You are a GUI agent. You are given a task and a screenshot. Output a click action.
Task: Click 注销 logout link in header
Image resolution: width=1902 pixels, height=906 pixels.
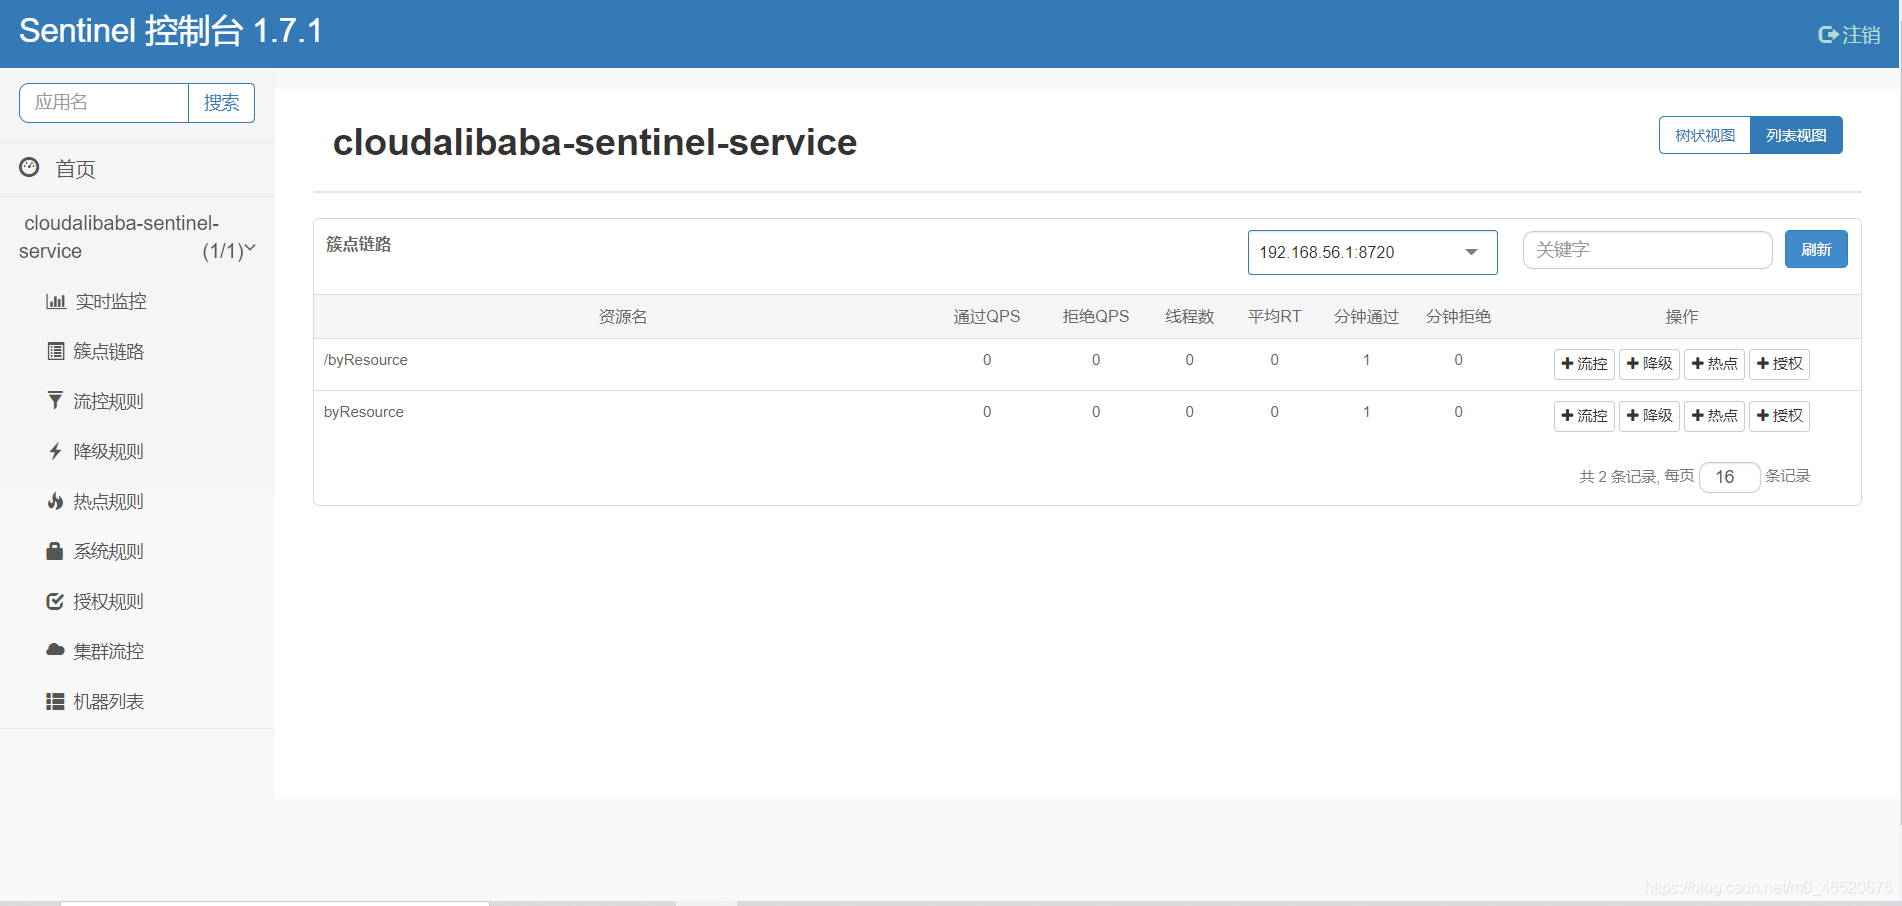coord(1849,35)
